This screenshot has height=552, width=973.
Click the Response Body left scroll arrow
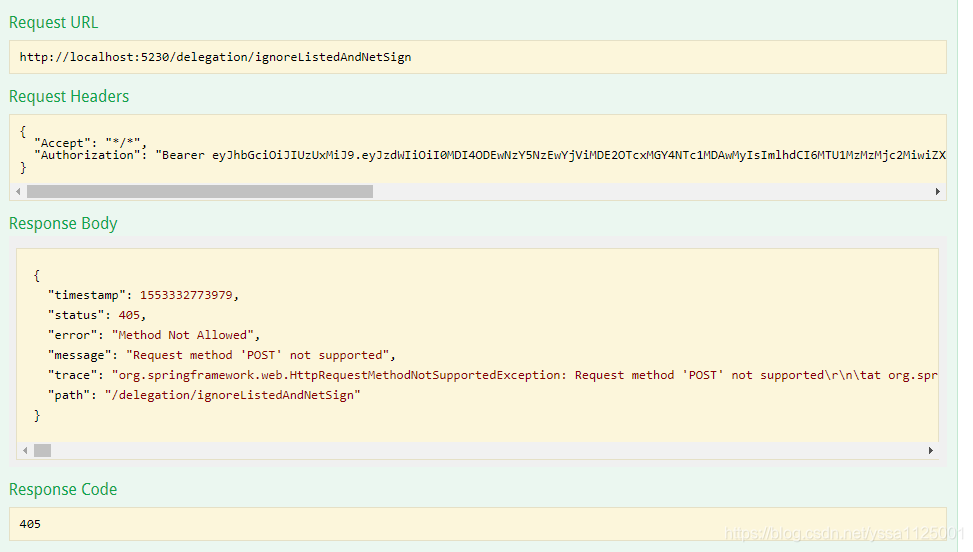[x=25, y=450]
